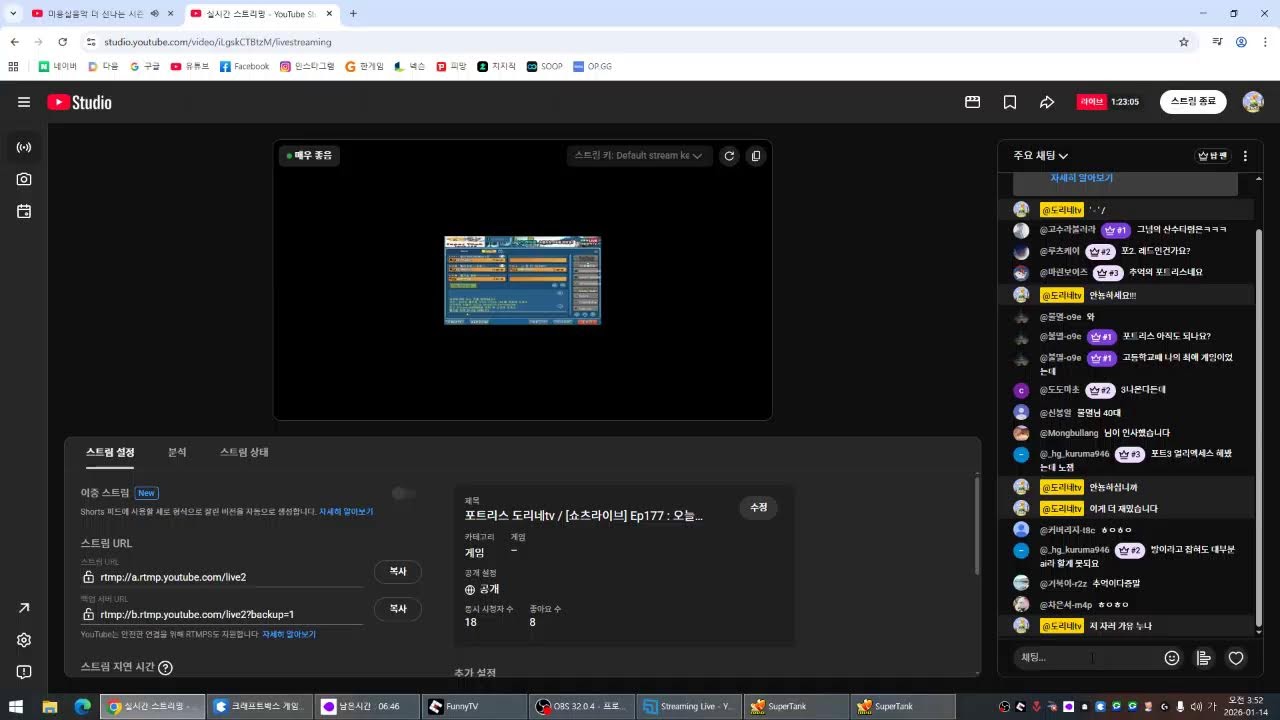Image resolution: width=1280 pixels, height=720 pixels.
Task: Open the OP.GG bookmark
Action: (x=593, y=66)
